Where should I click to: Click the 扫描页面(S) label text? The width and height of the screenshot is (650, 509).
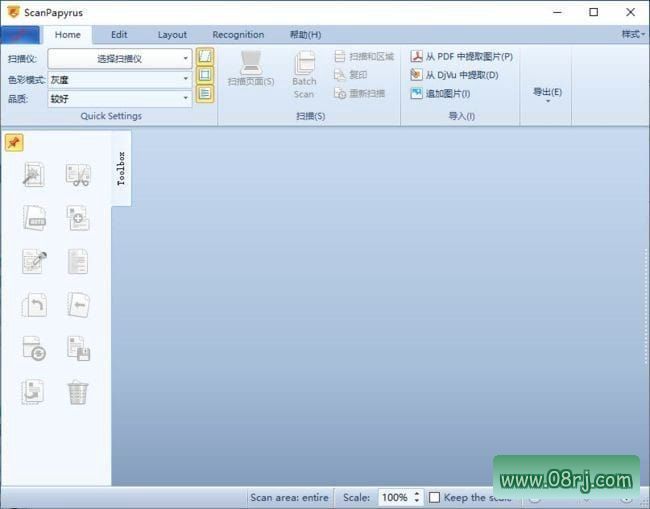[251, 81]
